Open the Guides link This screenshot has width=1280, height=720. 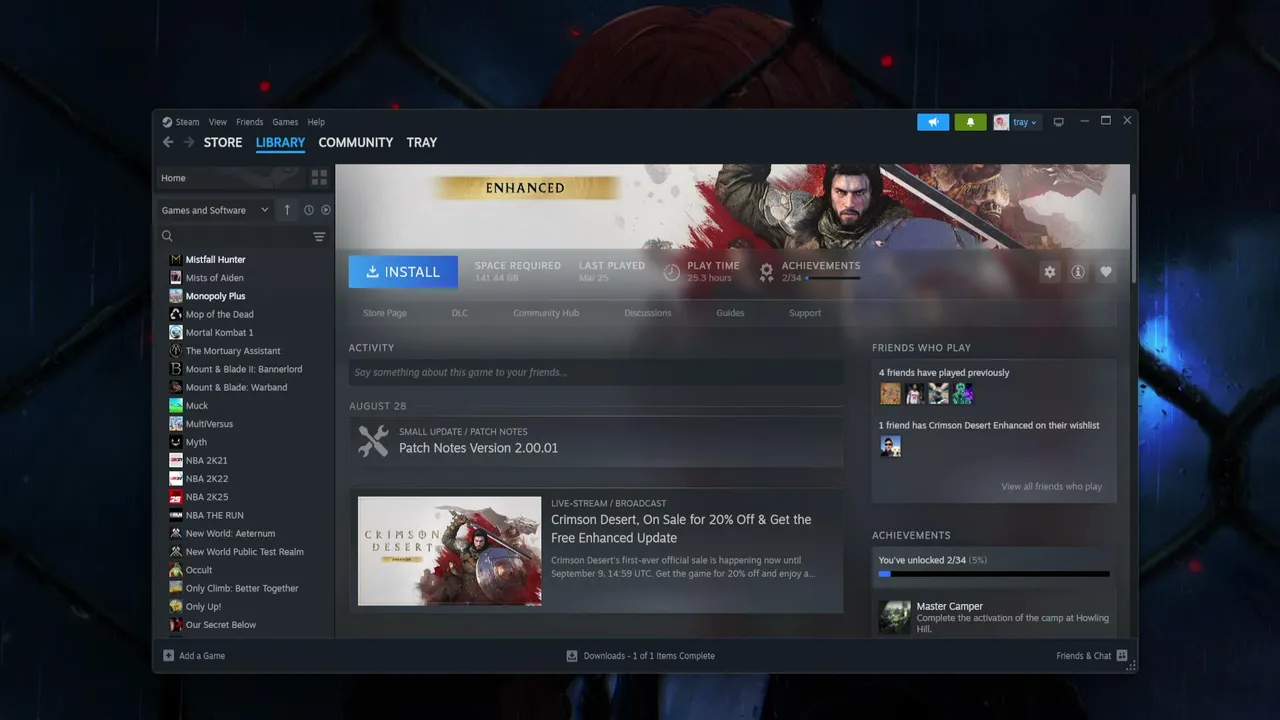point(730,313)
